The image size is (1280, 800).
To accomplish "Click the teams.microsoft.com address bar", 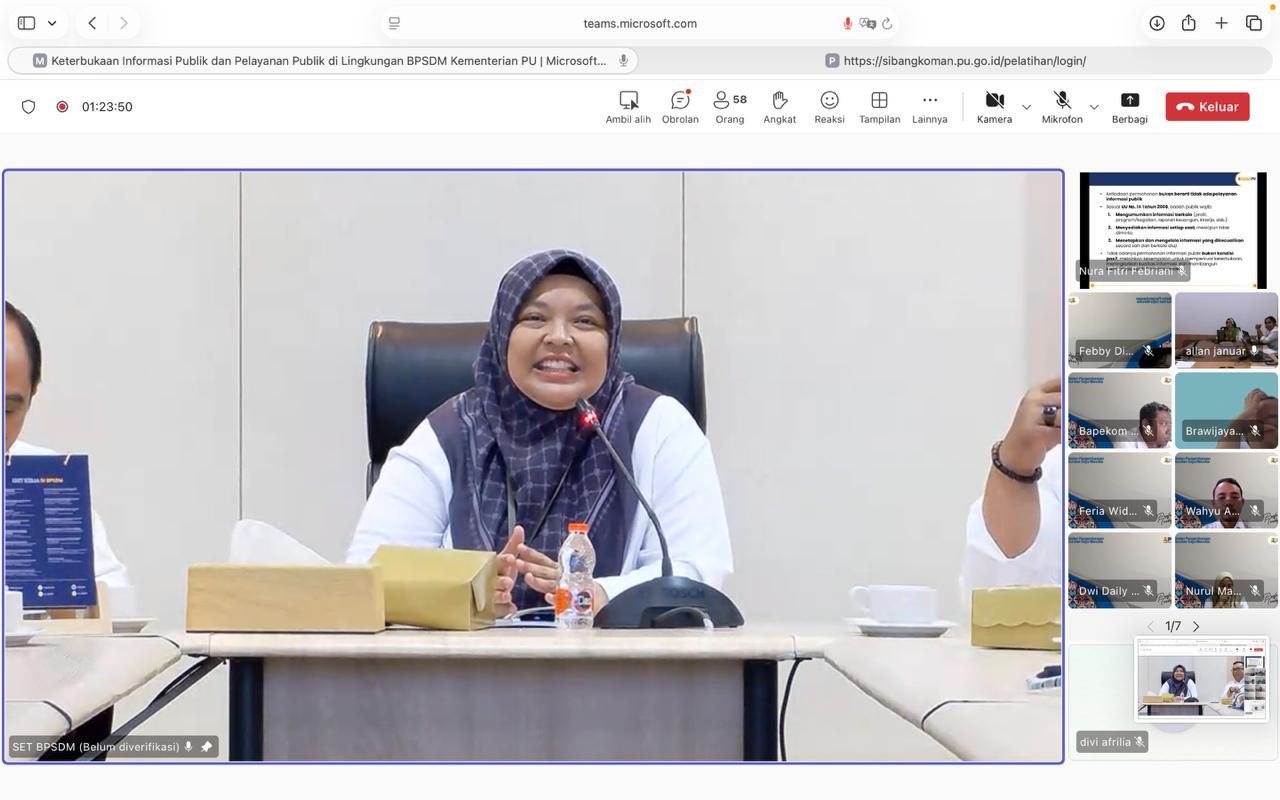I will (640, 23).
